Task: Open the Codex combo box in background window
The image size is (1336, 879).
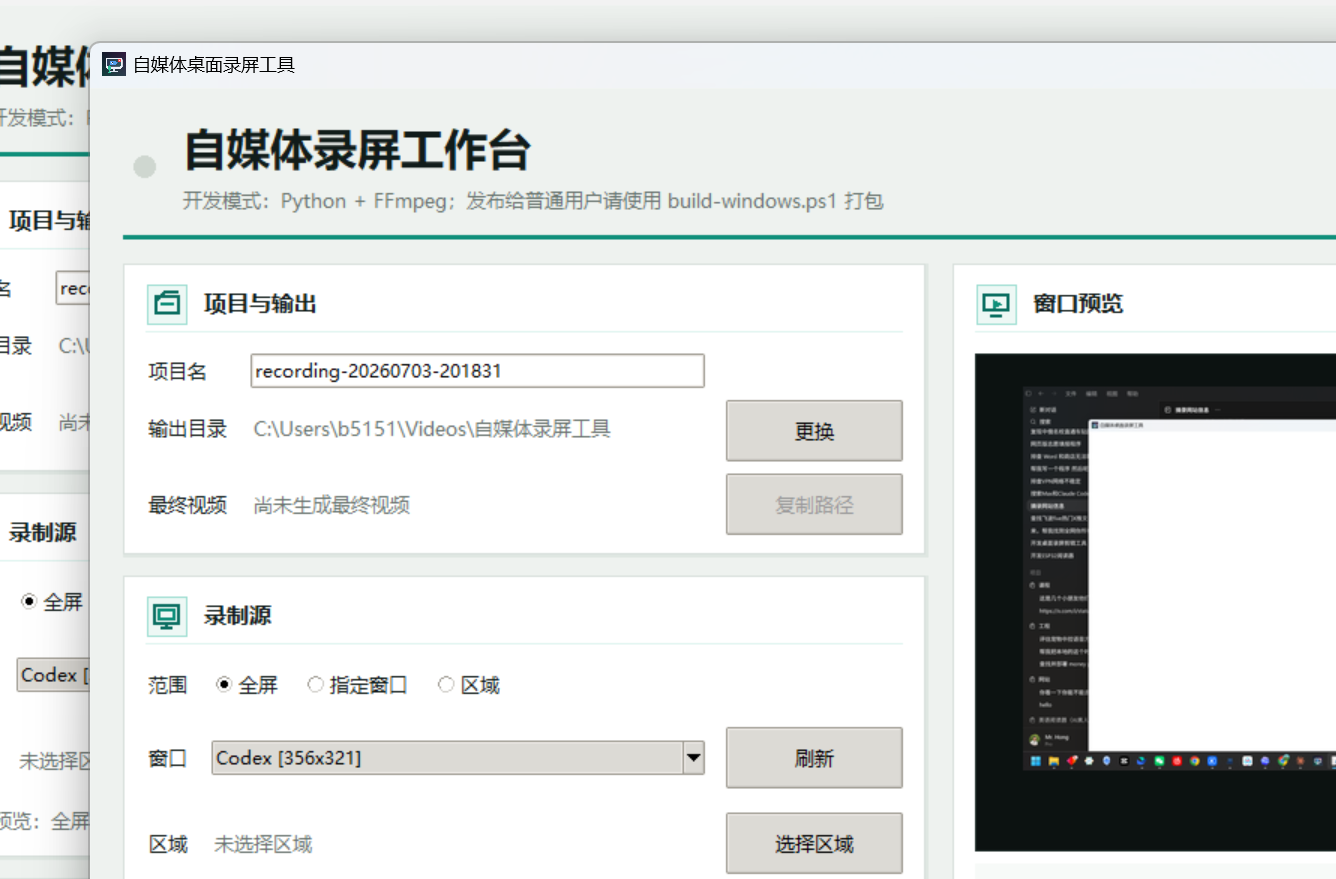Action: click(x=54, y=675)
